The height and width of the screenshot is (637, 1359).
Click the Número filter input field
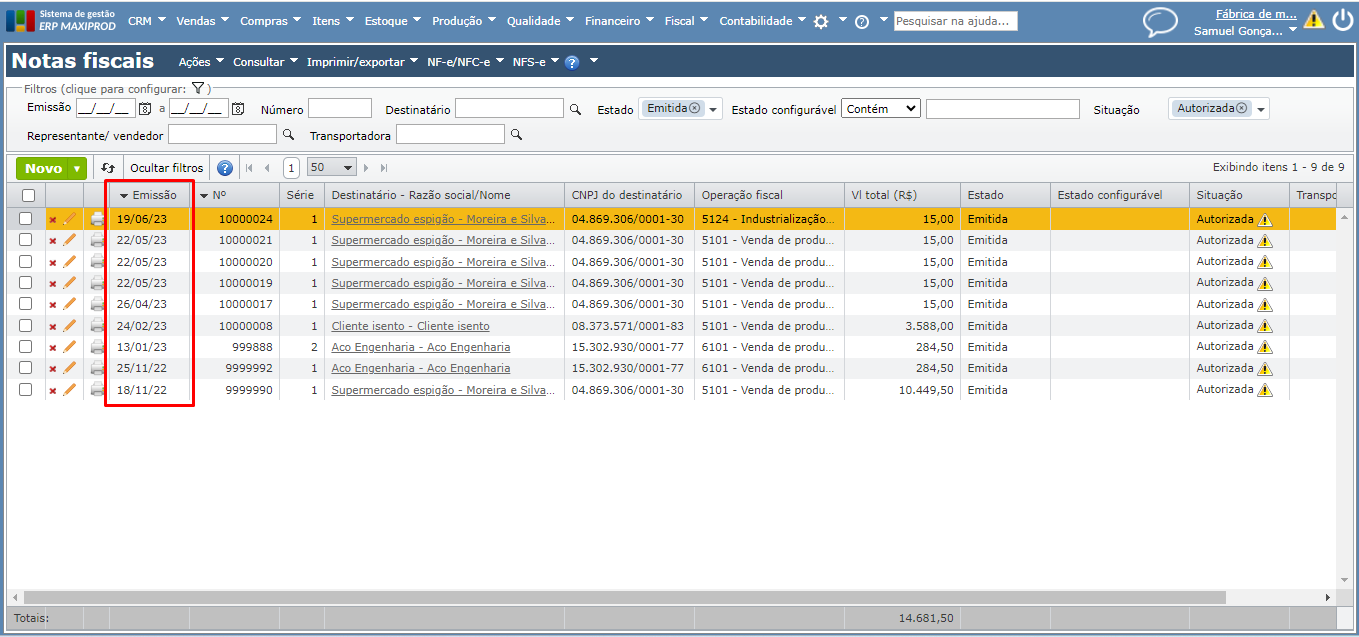340,109
